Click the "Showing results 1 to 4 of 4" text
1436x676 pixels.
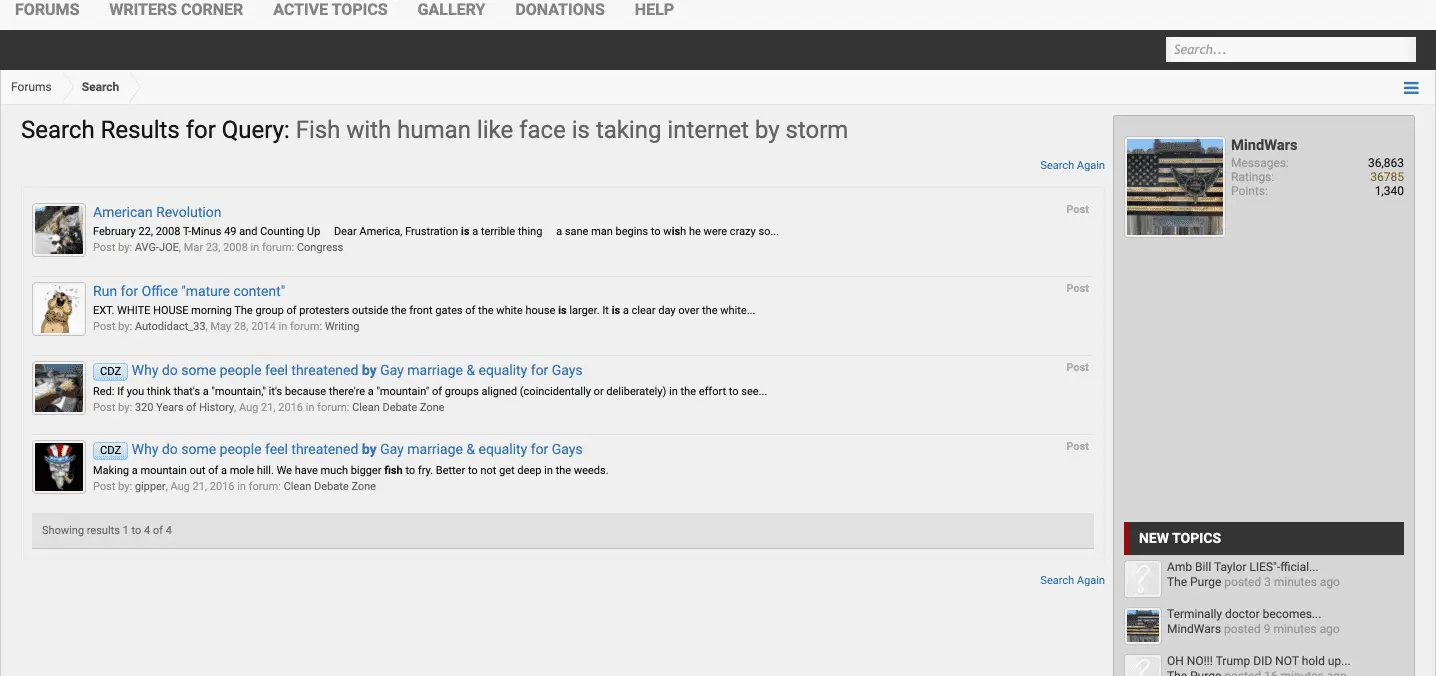107,530
